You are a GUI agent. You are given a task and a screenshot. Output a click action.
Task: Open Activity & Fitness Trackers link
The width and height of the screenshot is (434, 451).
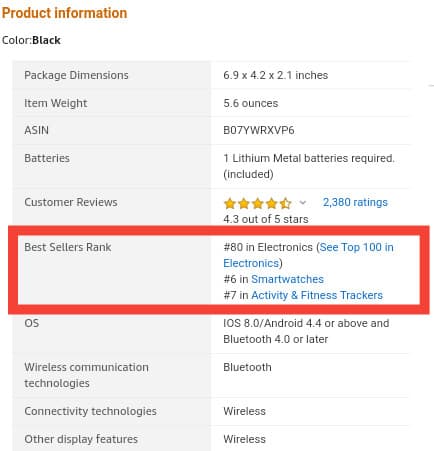pos(317,295)
